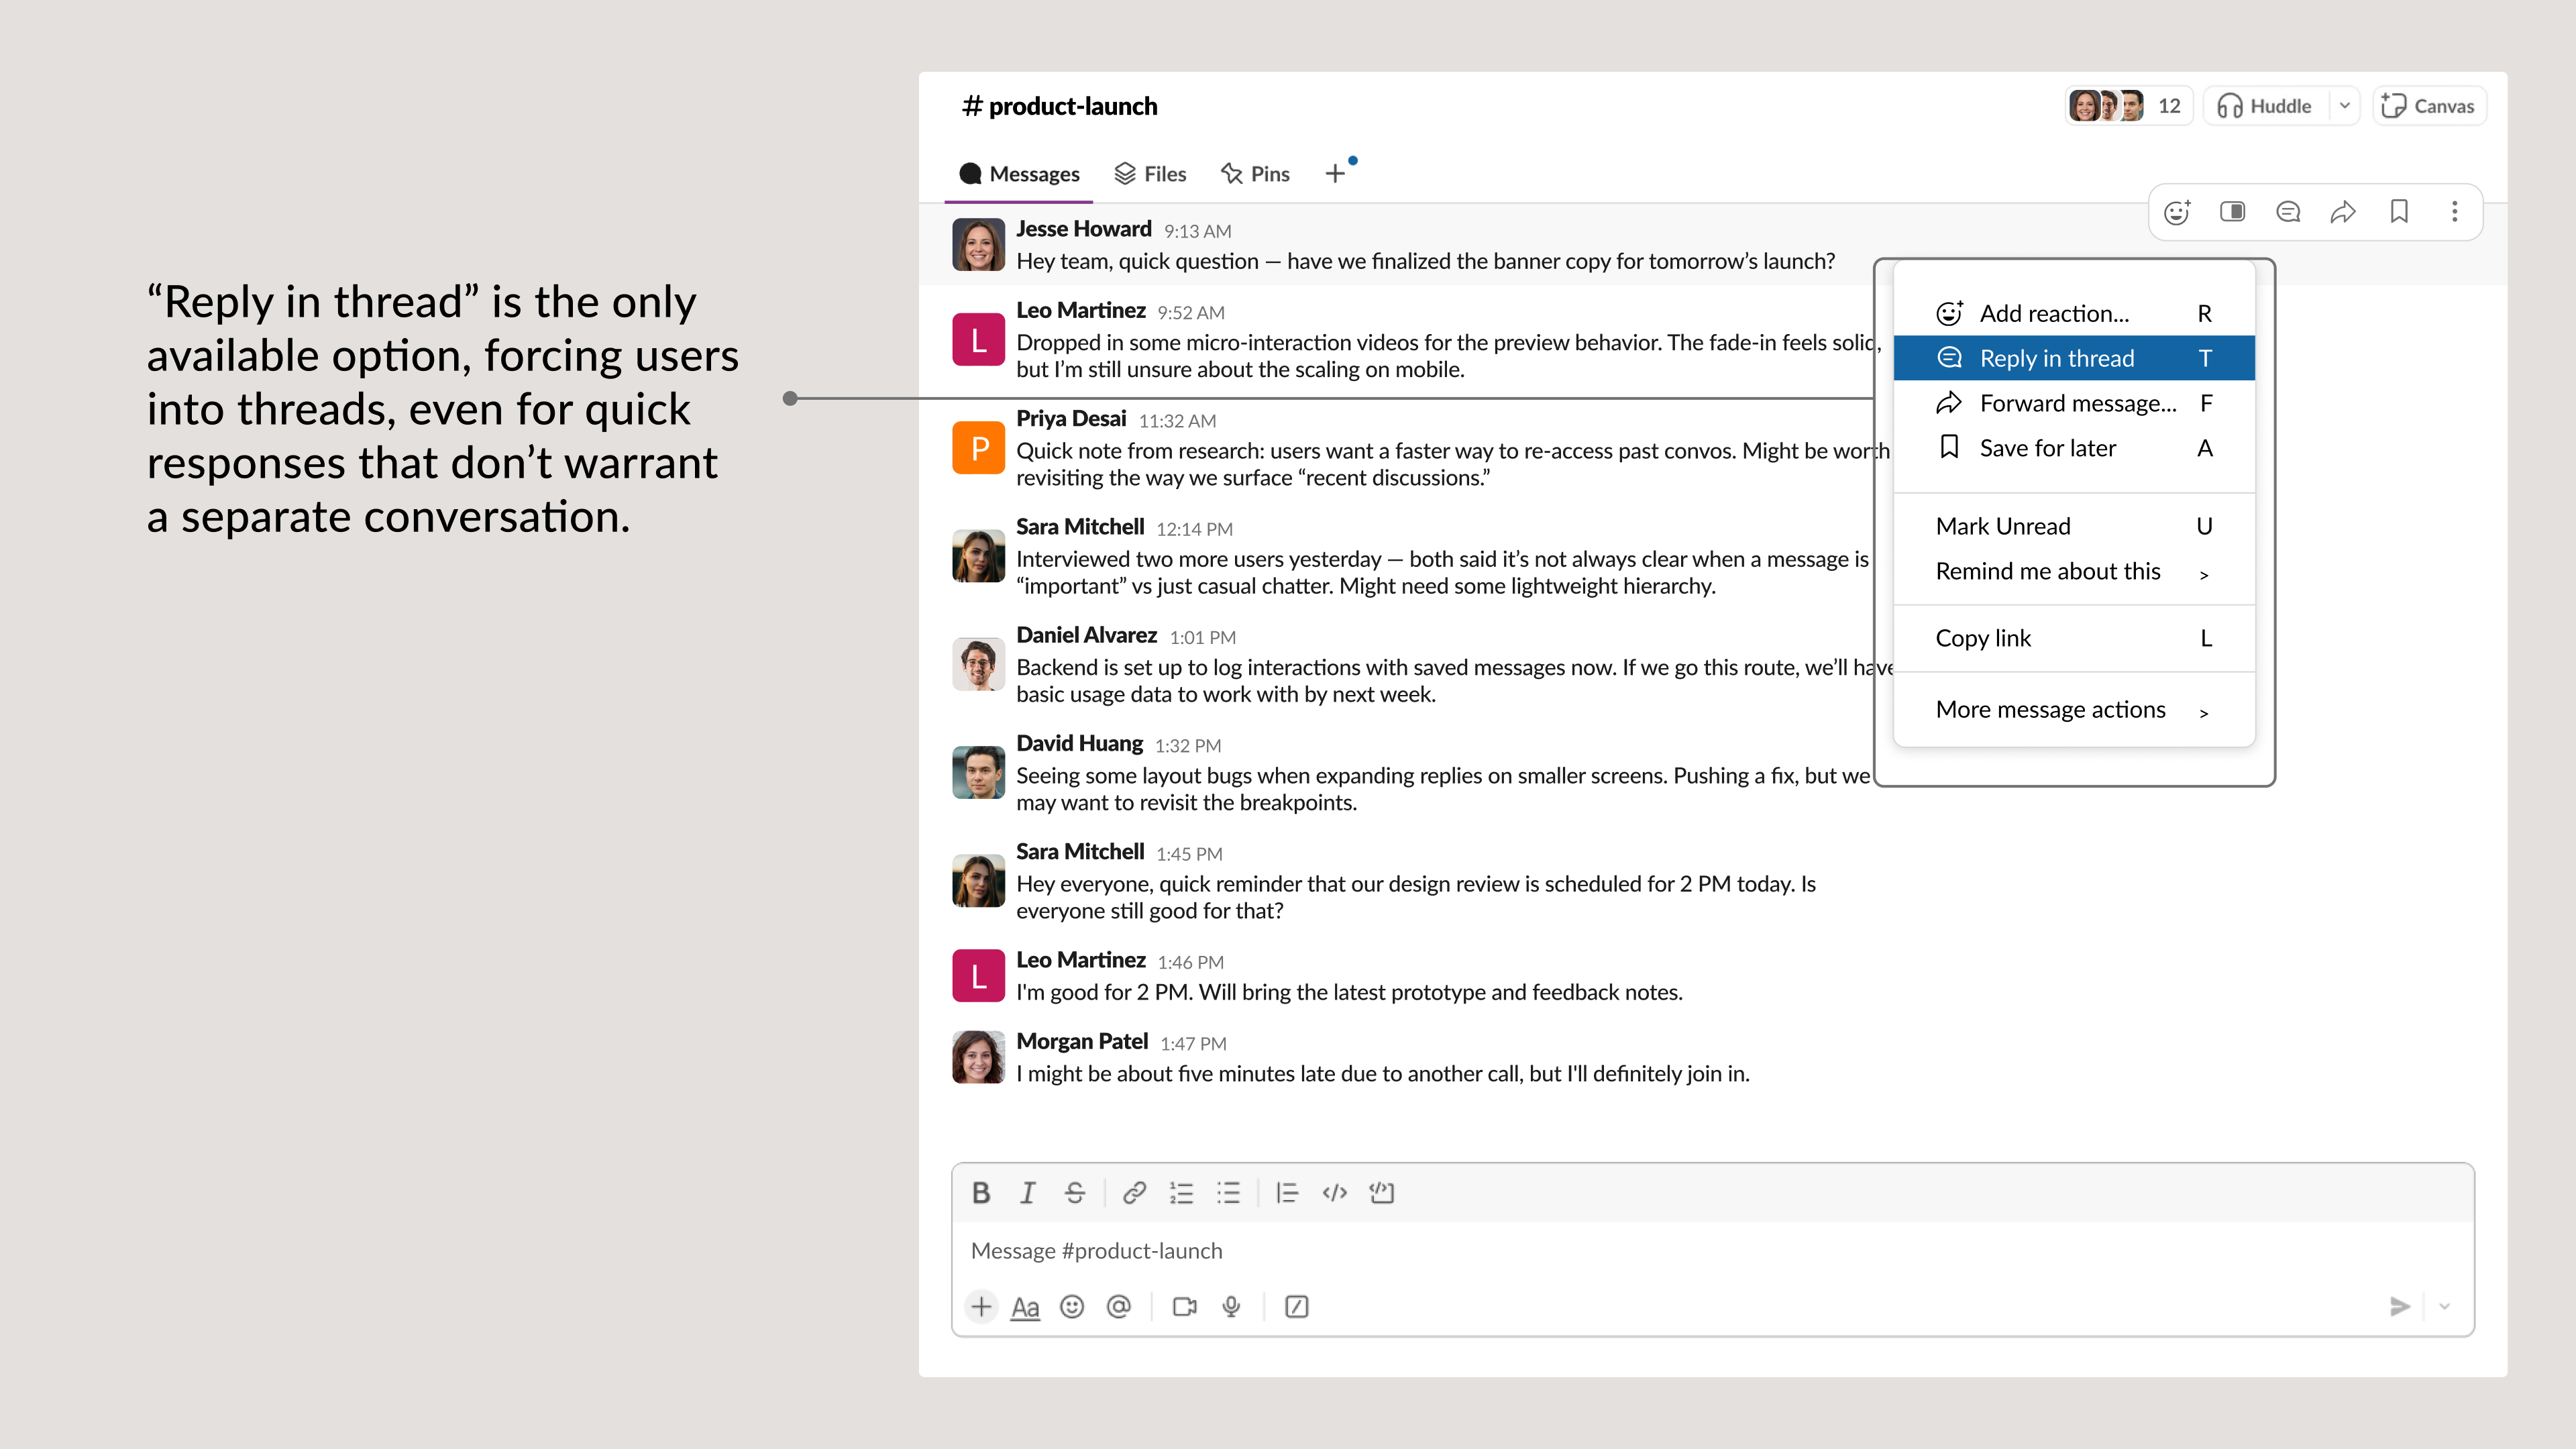Image resolution: width=2576 pixels, height=1449 pixels.
Task: Open three-dot more actions menu
Action: (2454, 211)
